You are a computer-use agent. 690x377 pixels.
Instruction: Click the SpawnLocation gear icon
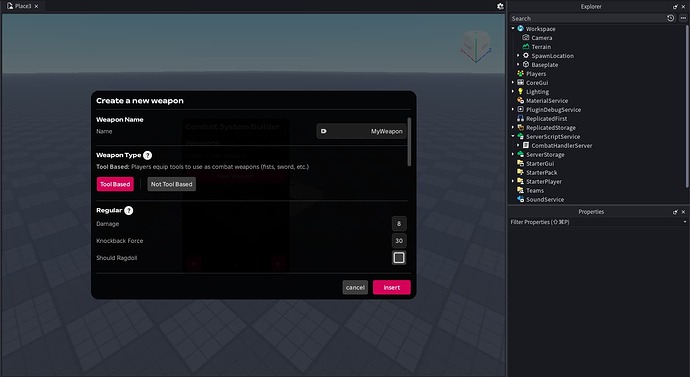526,55
